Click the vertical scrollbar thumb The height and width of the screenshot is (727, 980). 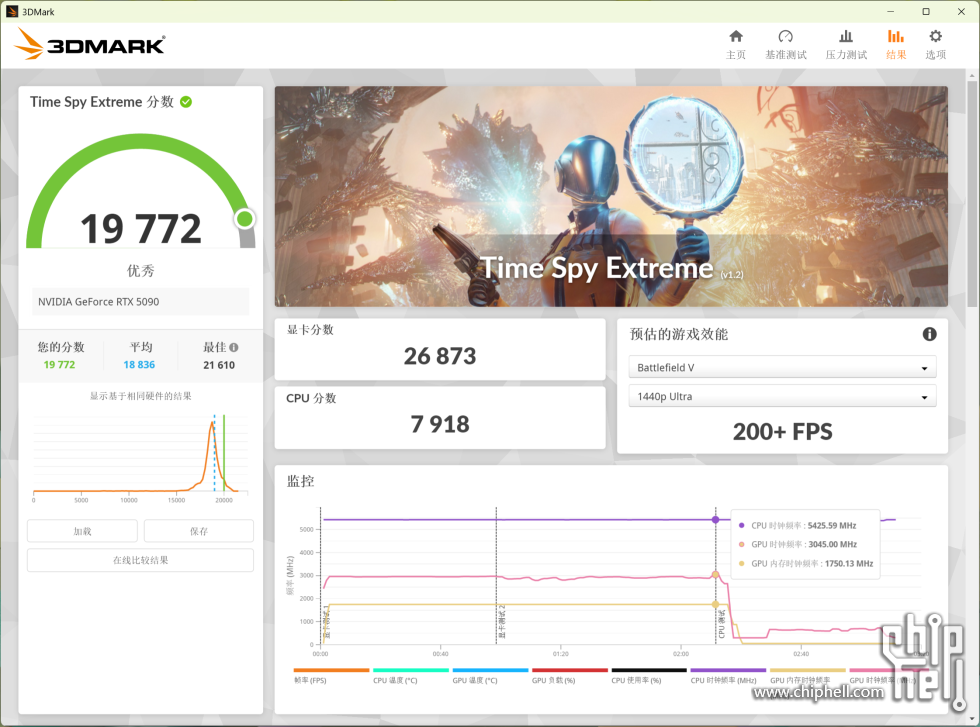pos(972,194)
